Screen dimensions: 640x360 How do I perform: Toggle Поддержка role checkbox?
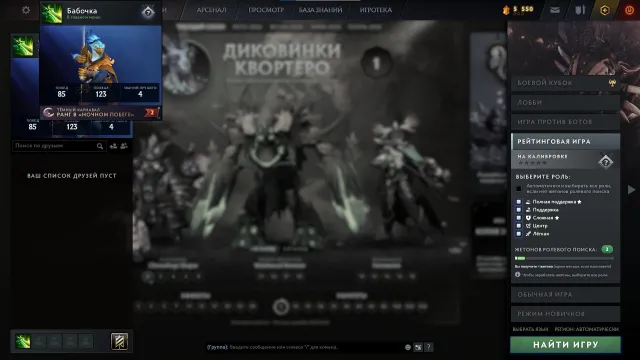click(519, 209)
